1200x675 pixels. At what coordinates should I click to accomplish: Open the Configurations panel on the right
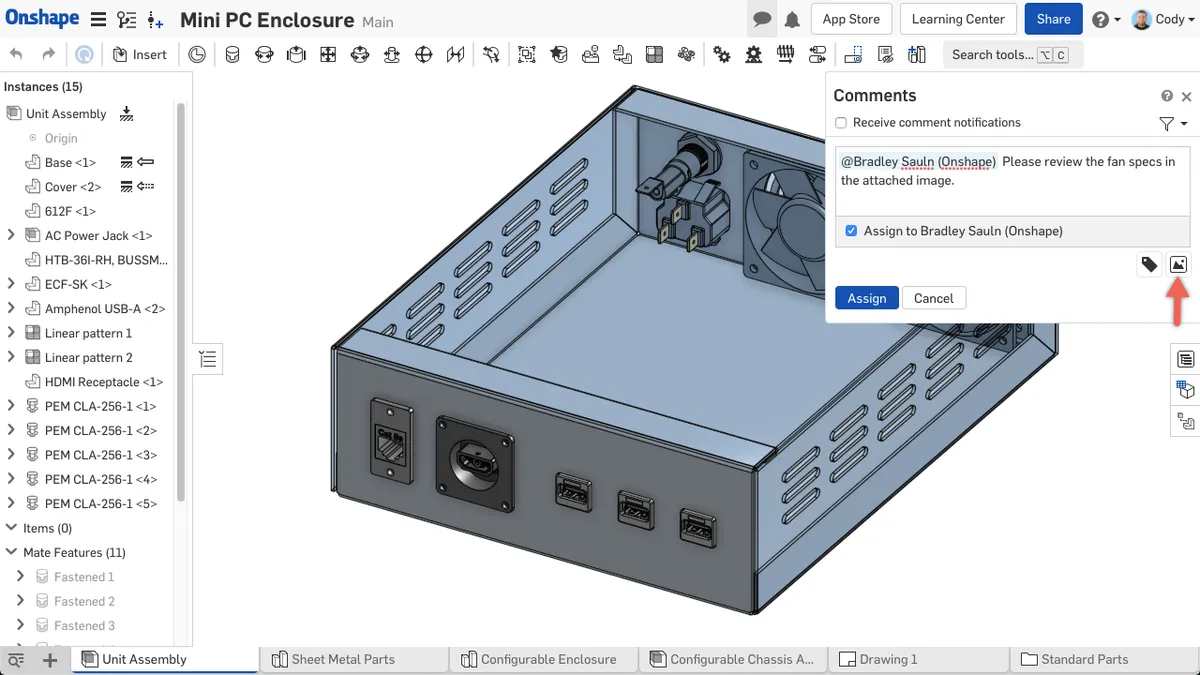pyautogui.click(x=1185, y=390)
